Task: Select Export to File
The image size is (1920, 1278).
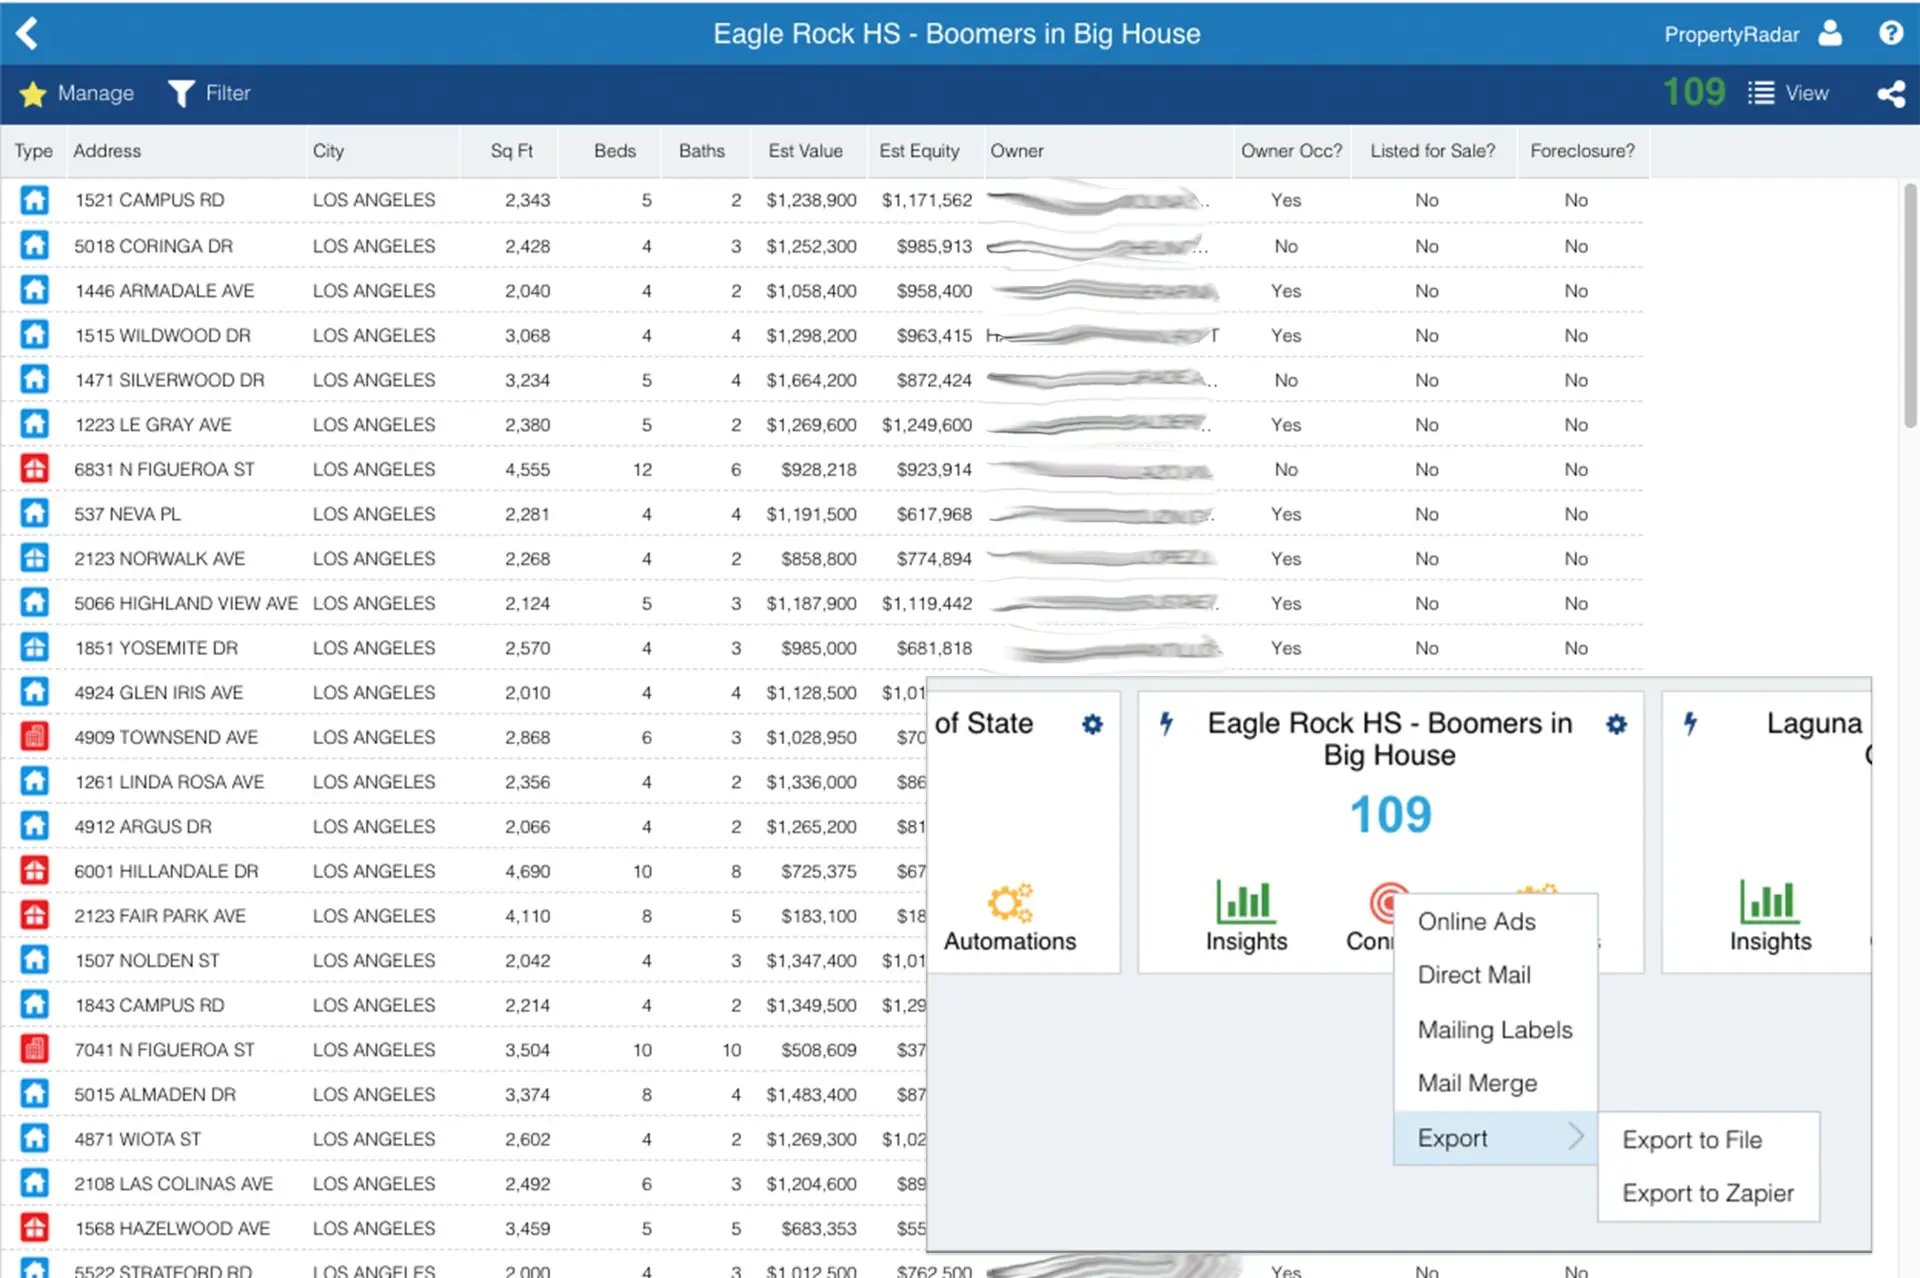Action: (1692, 1140)
